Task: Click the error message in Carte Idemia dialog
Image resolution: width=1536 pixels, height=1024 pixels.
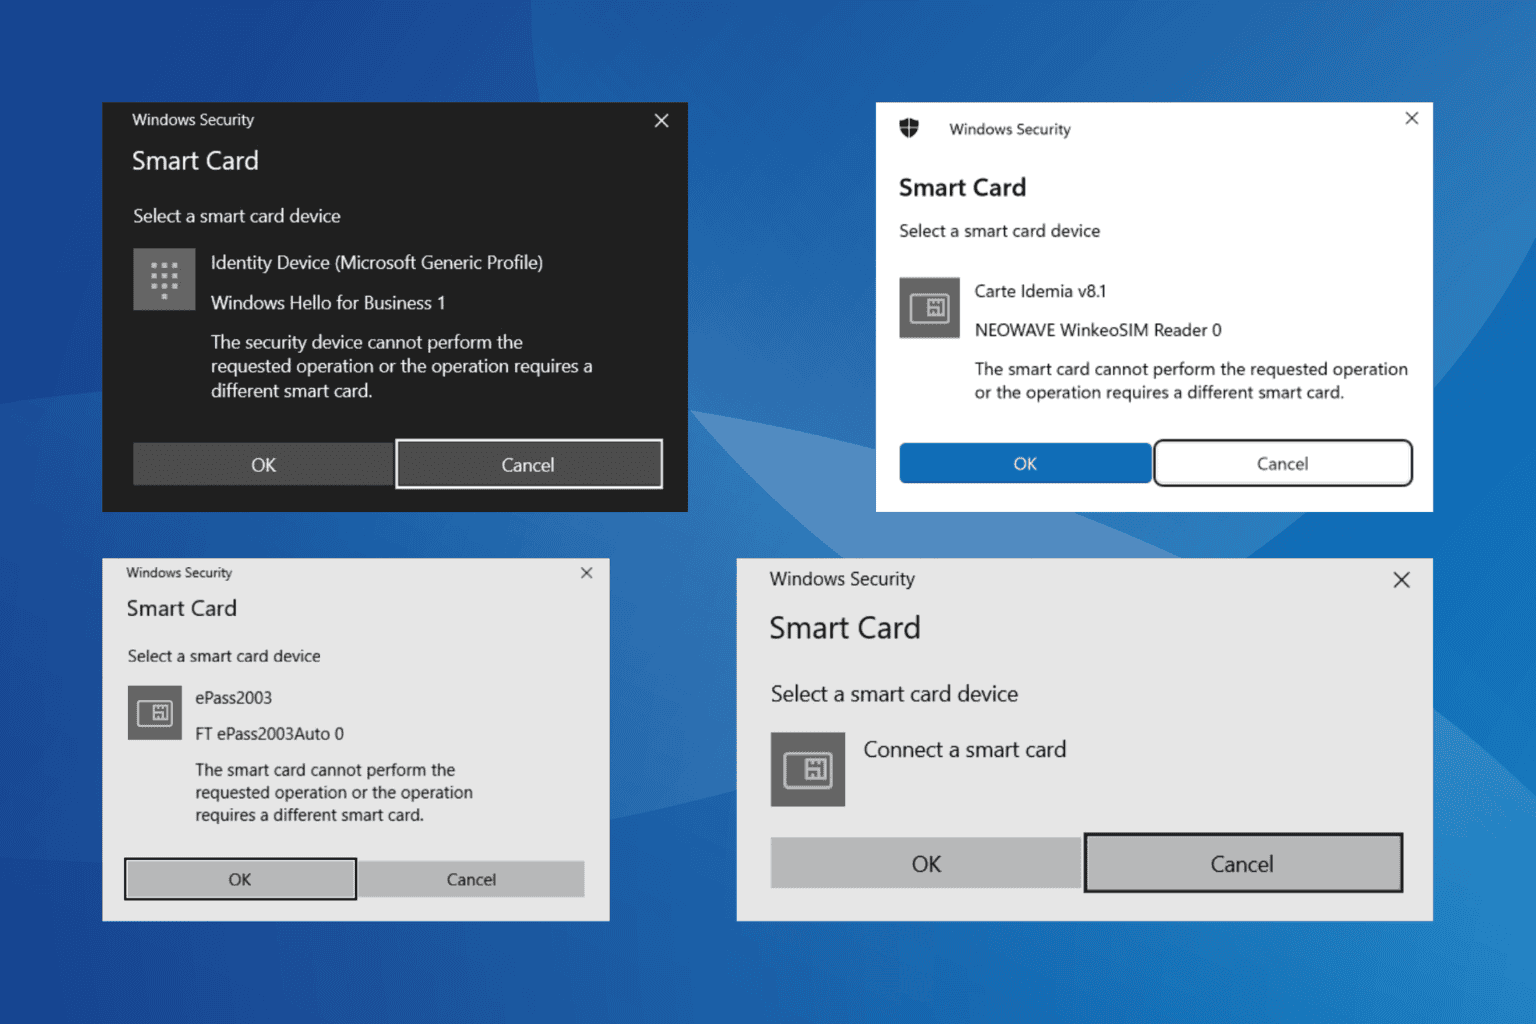Action: [x=1191, y=381]
